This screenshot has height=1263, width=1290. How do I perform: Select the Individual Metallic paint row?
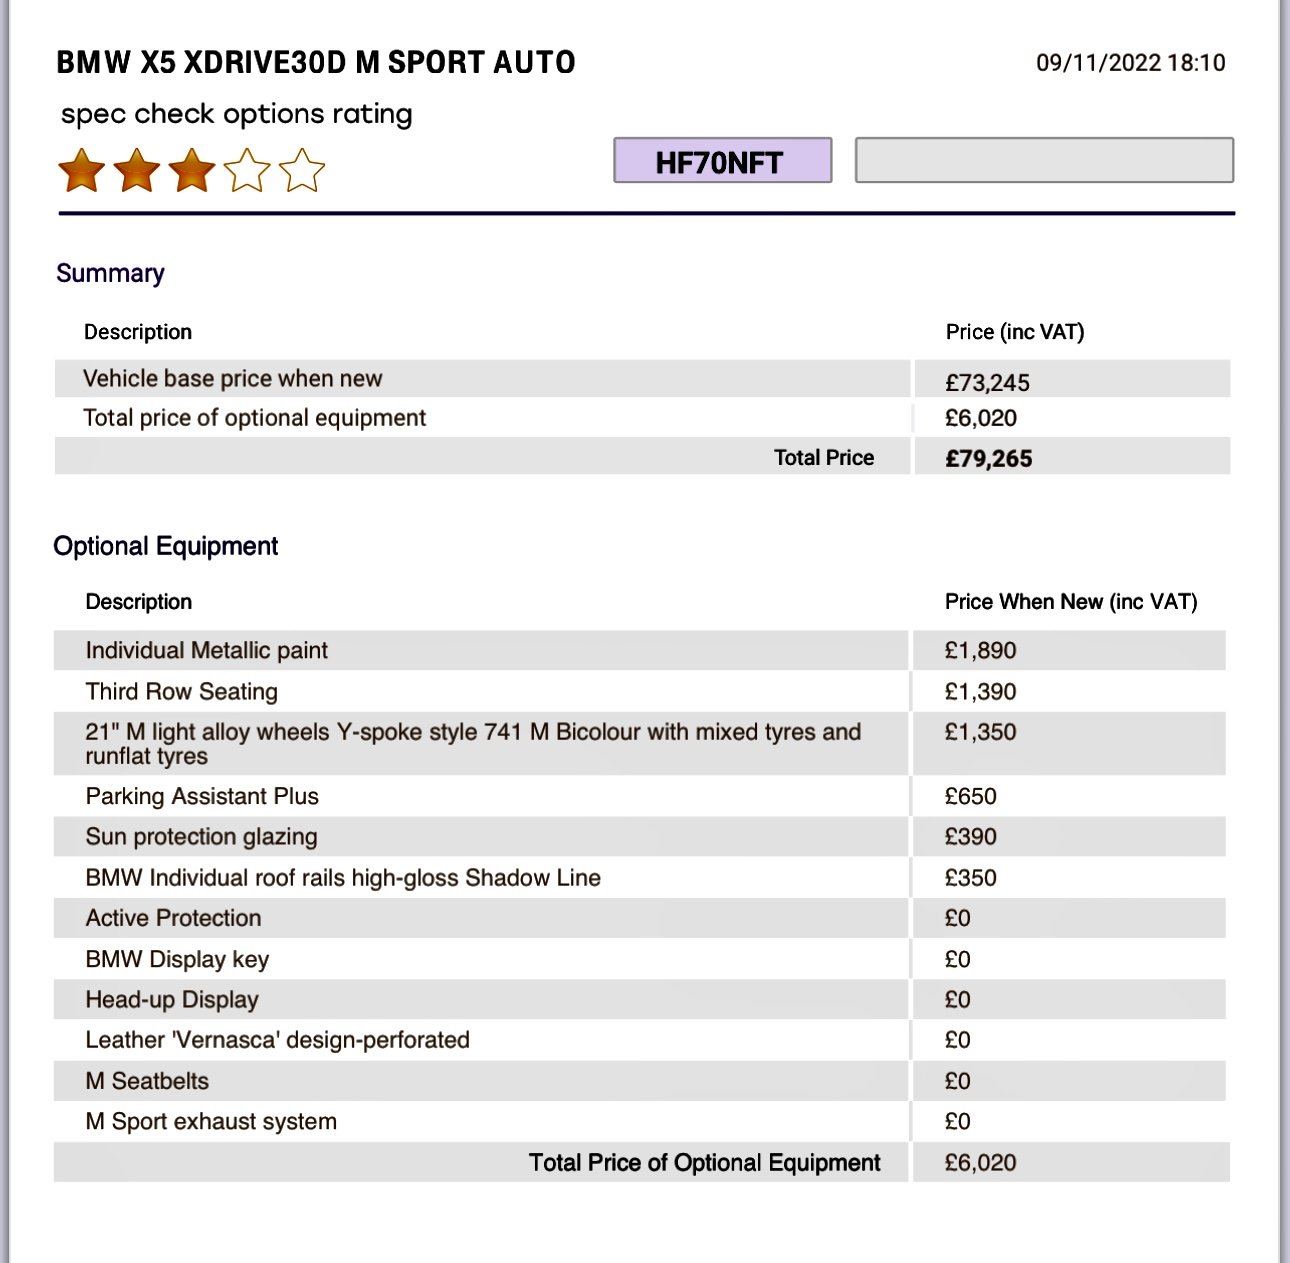207,651
